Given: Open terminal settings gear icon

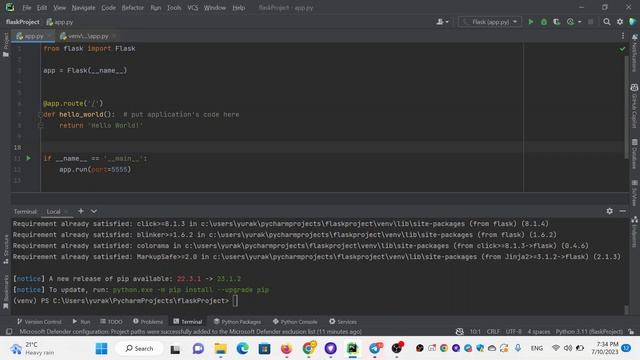Looking at the screenshot, I should point(609,211).
